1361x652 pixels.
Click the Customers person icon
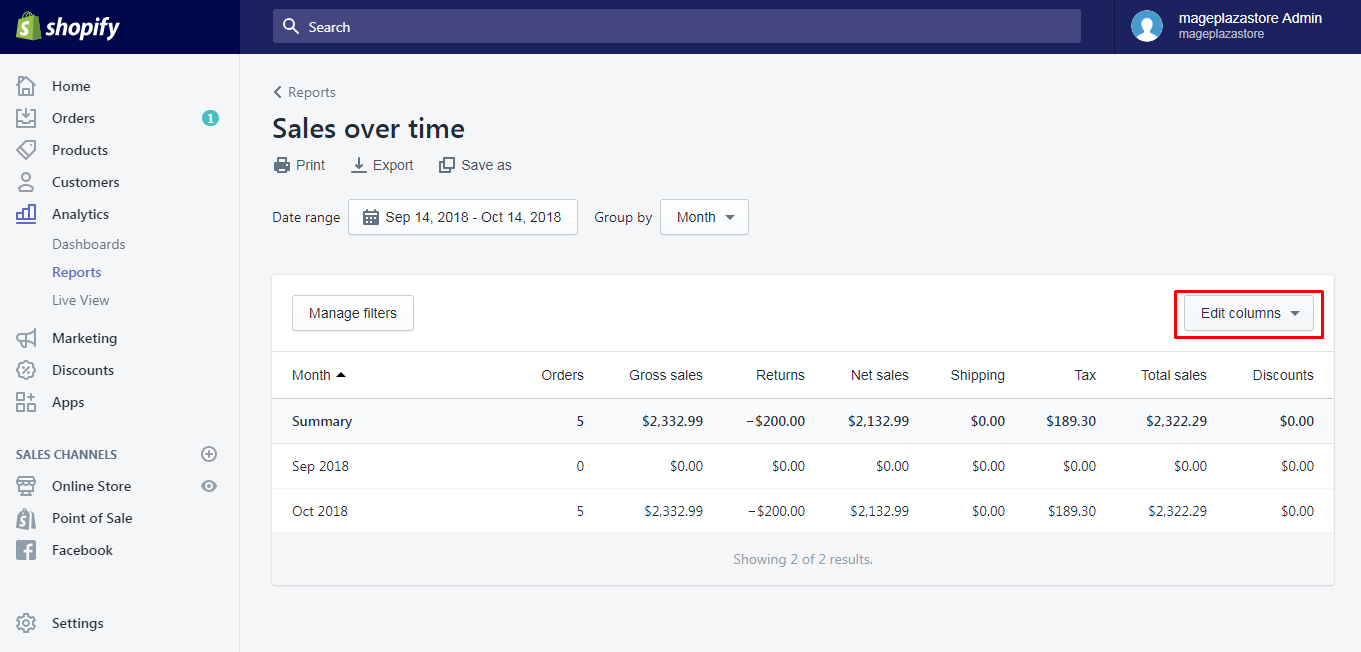point(26,182)
